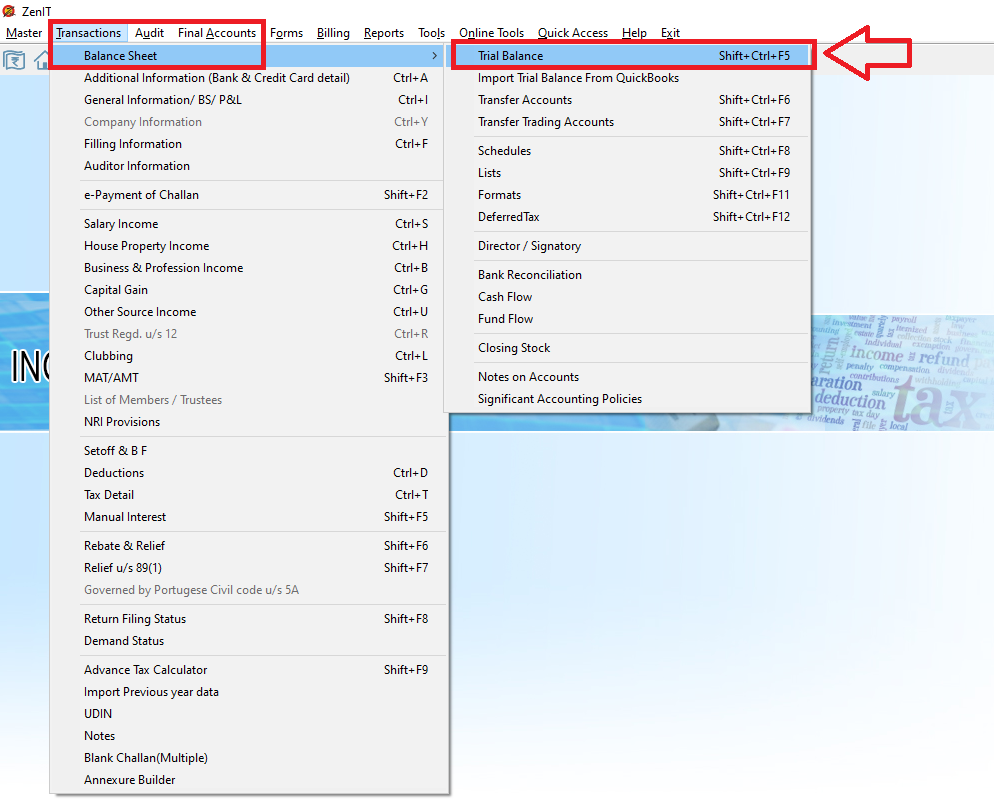
Task: Open Formats from the submenu
Action: [x=628, y=195]
